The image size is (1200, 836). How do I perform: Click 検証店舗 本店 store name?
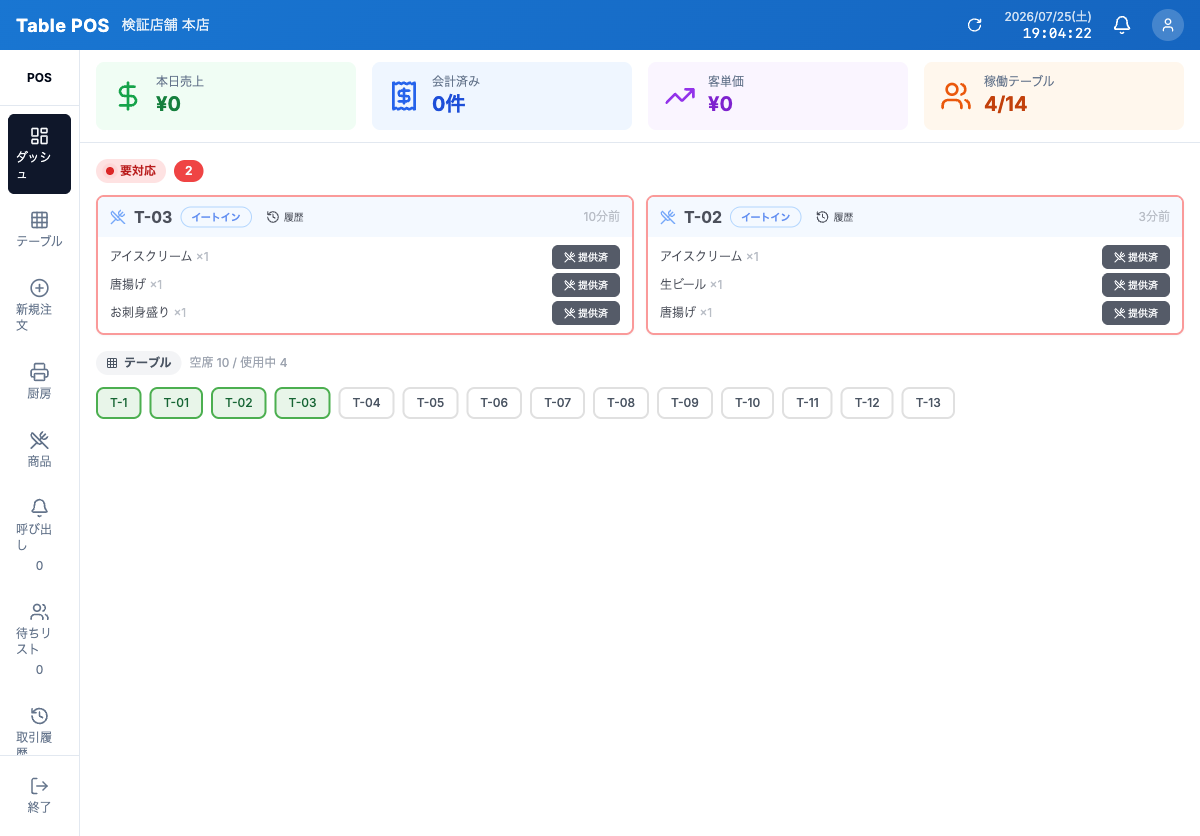click(x=166, y=25)
